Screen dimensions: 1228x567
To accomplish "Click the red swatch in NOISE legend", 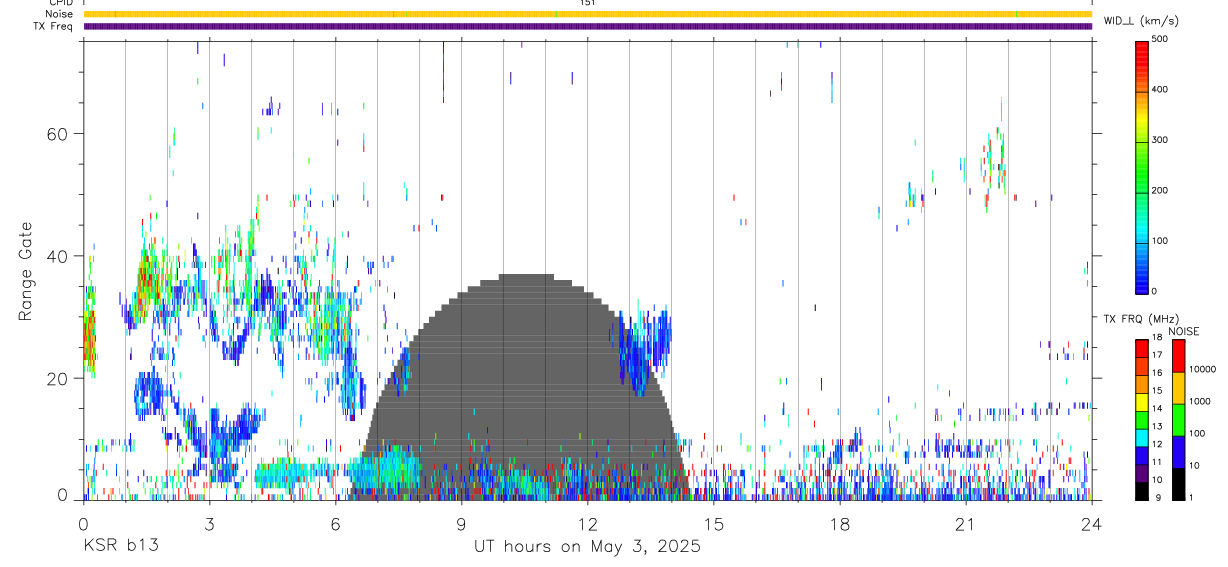I will (x=1178, y=356).
